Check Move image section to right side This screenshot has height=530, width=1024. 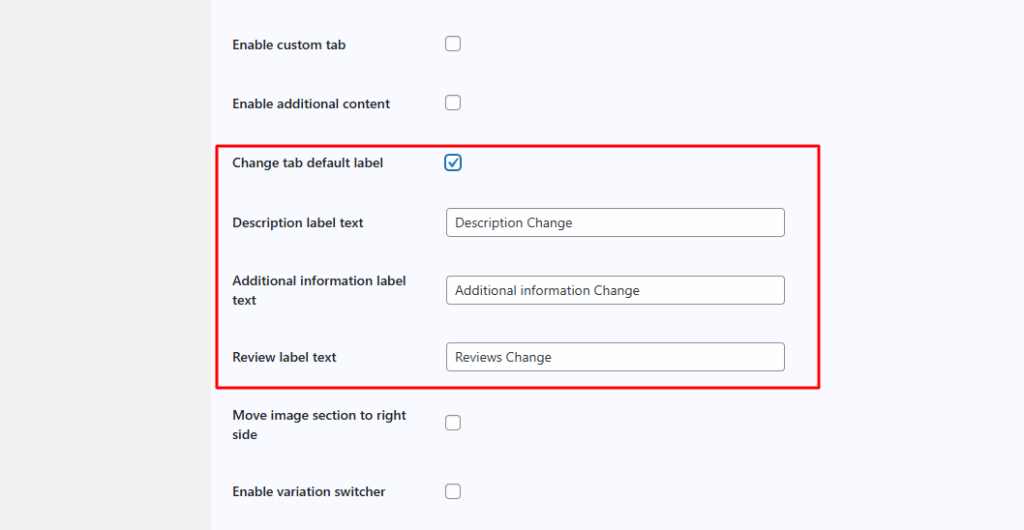tap(453, 423)
